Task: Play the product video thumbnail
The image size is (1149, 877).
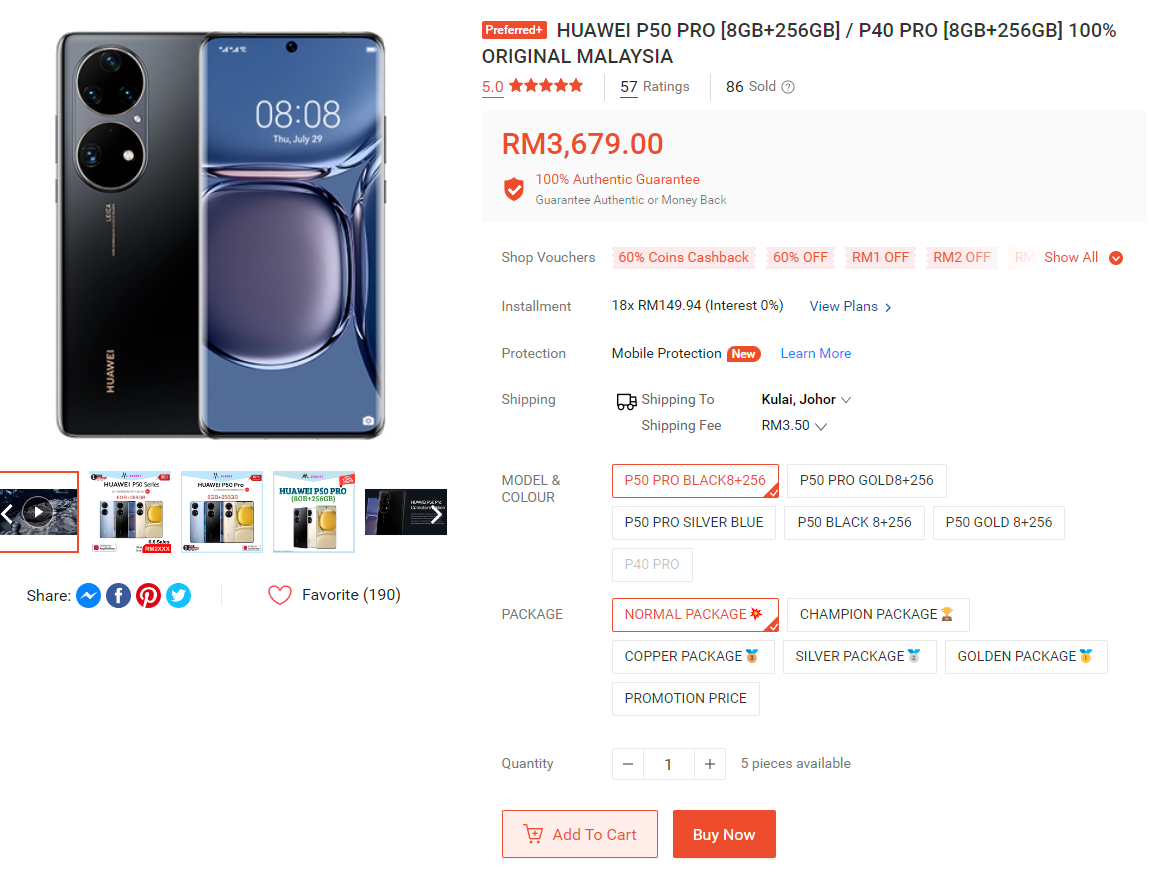Action: (38, 512)
